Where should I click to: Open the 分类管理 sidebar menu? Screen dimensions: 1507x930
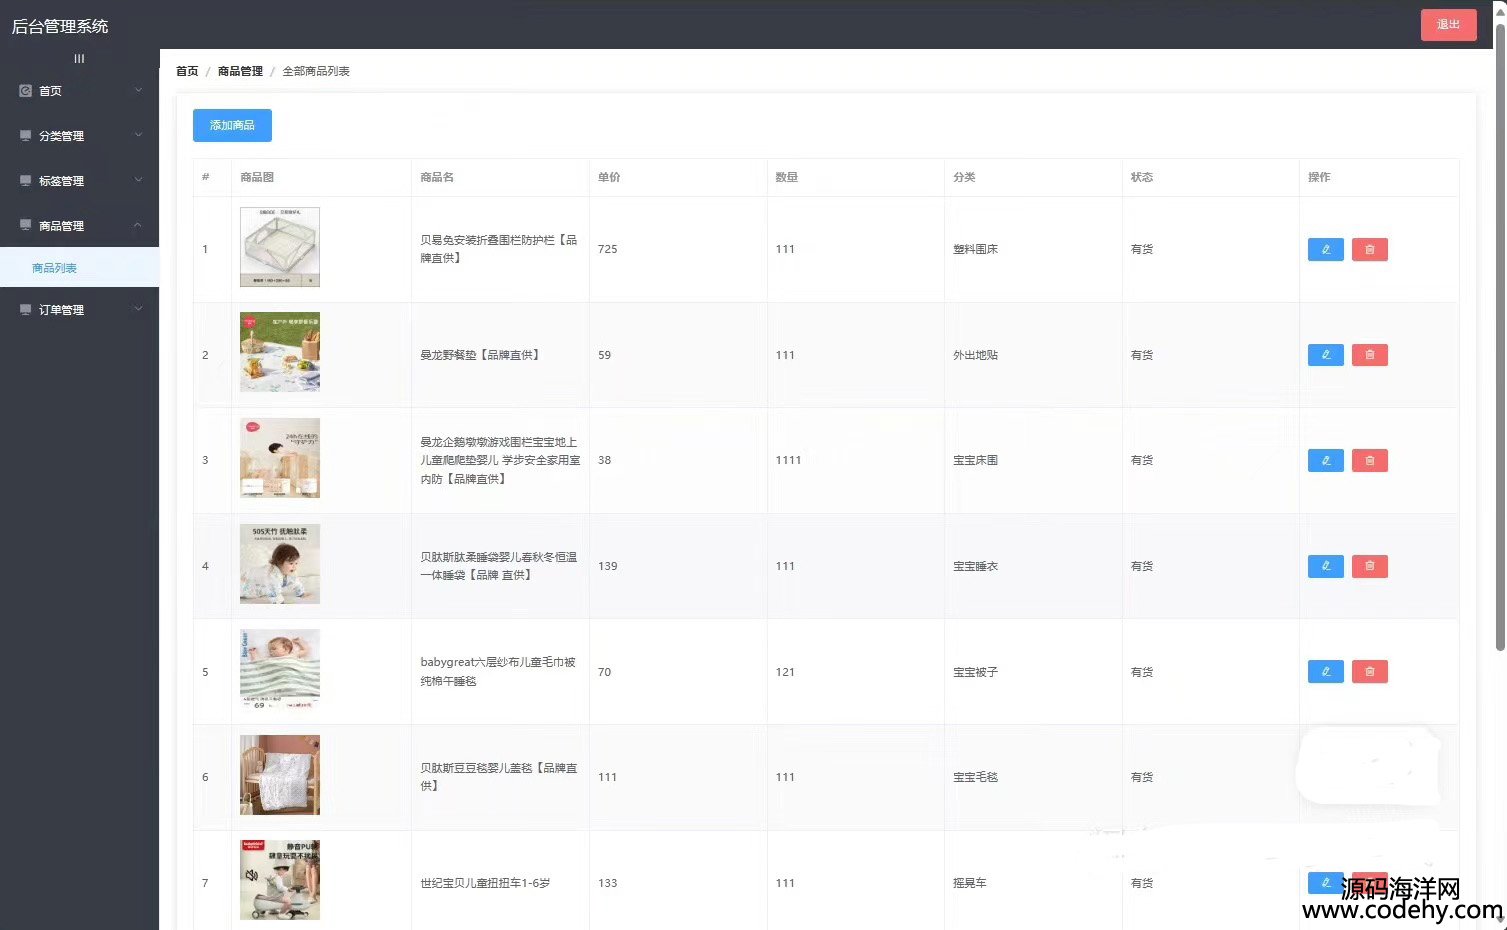79,136
